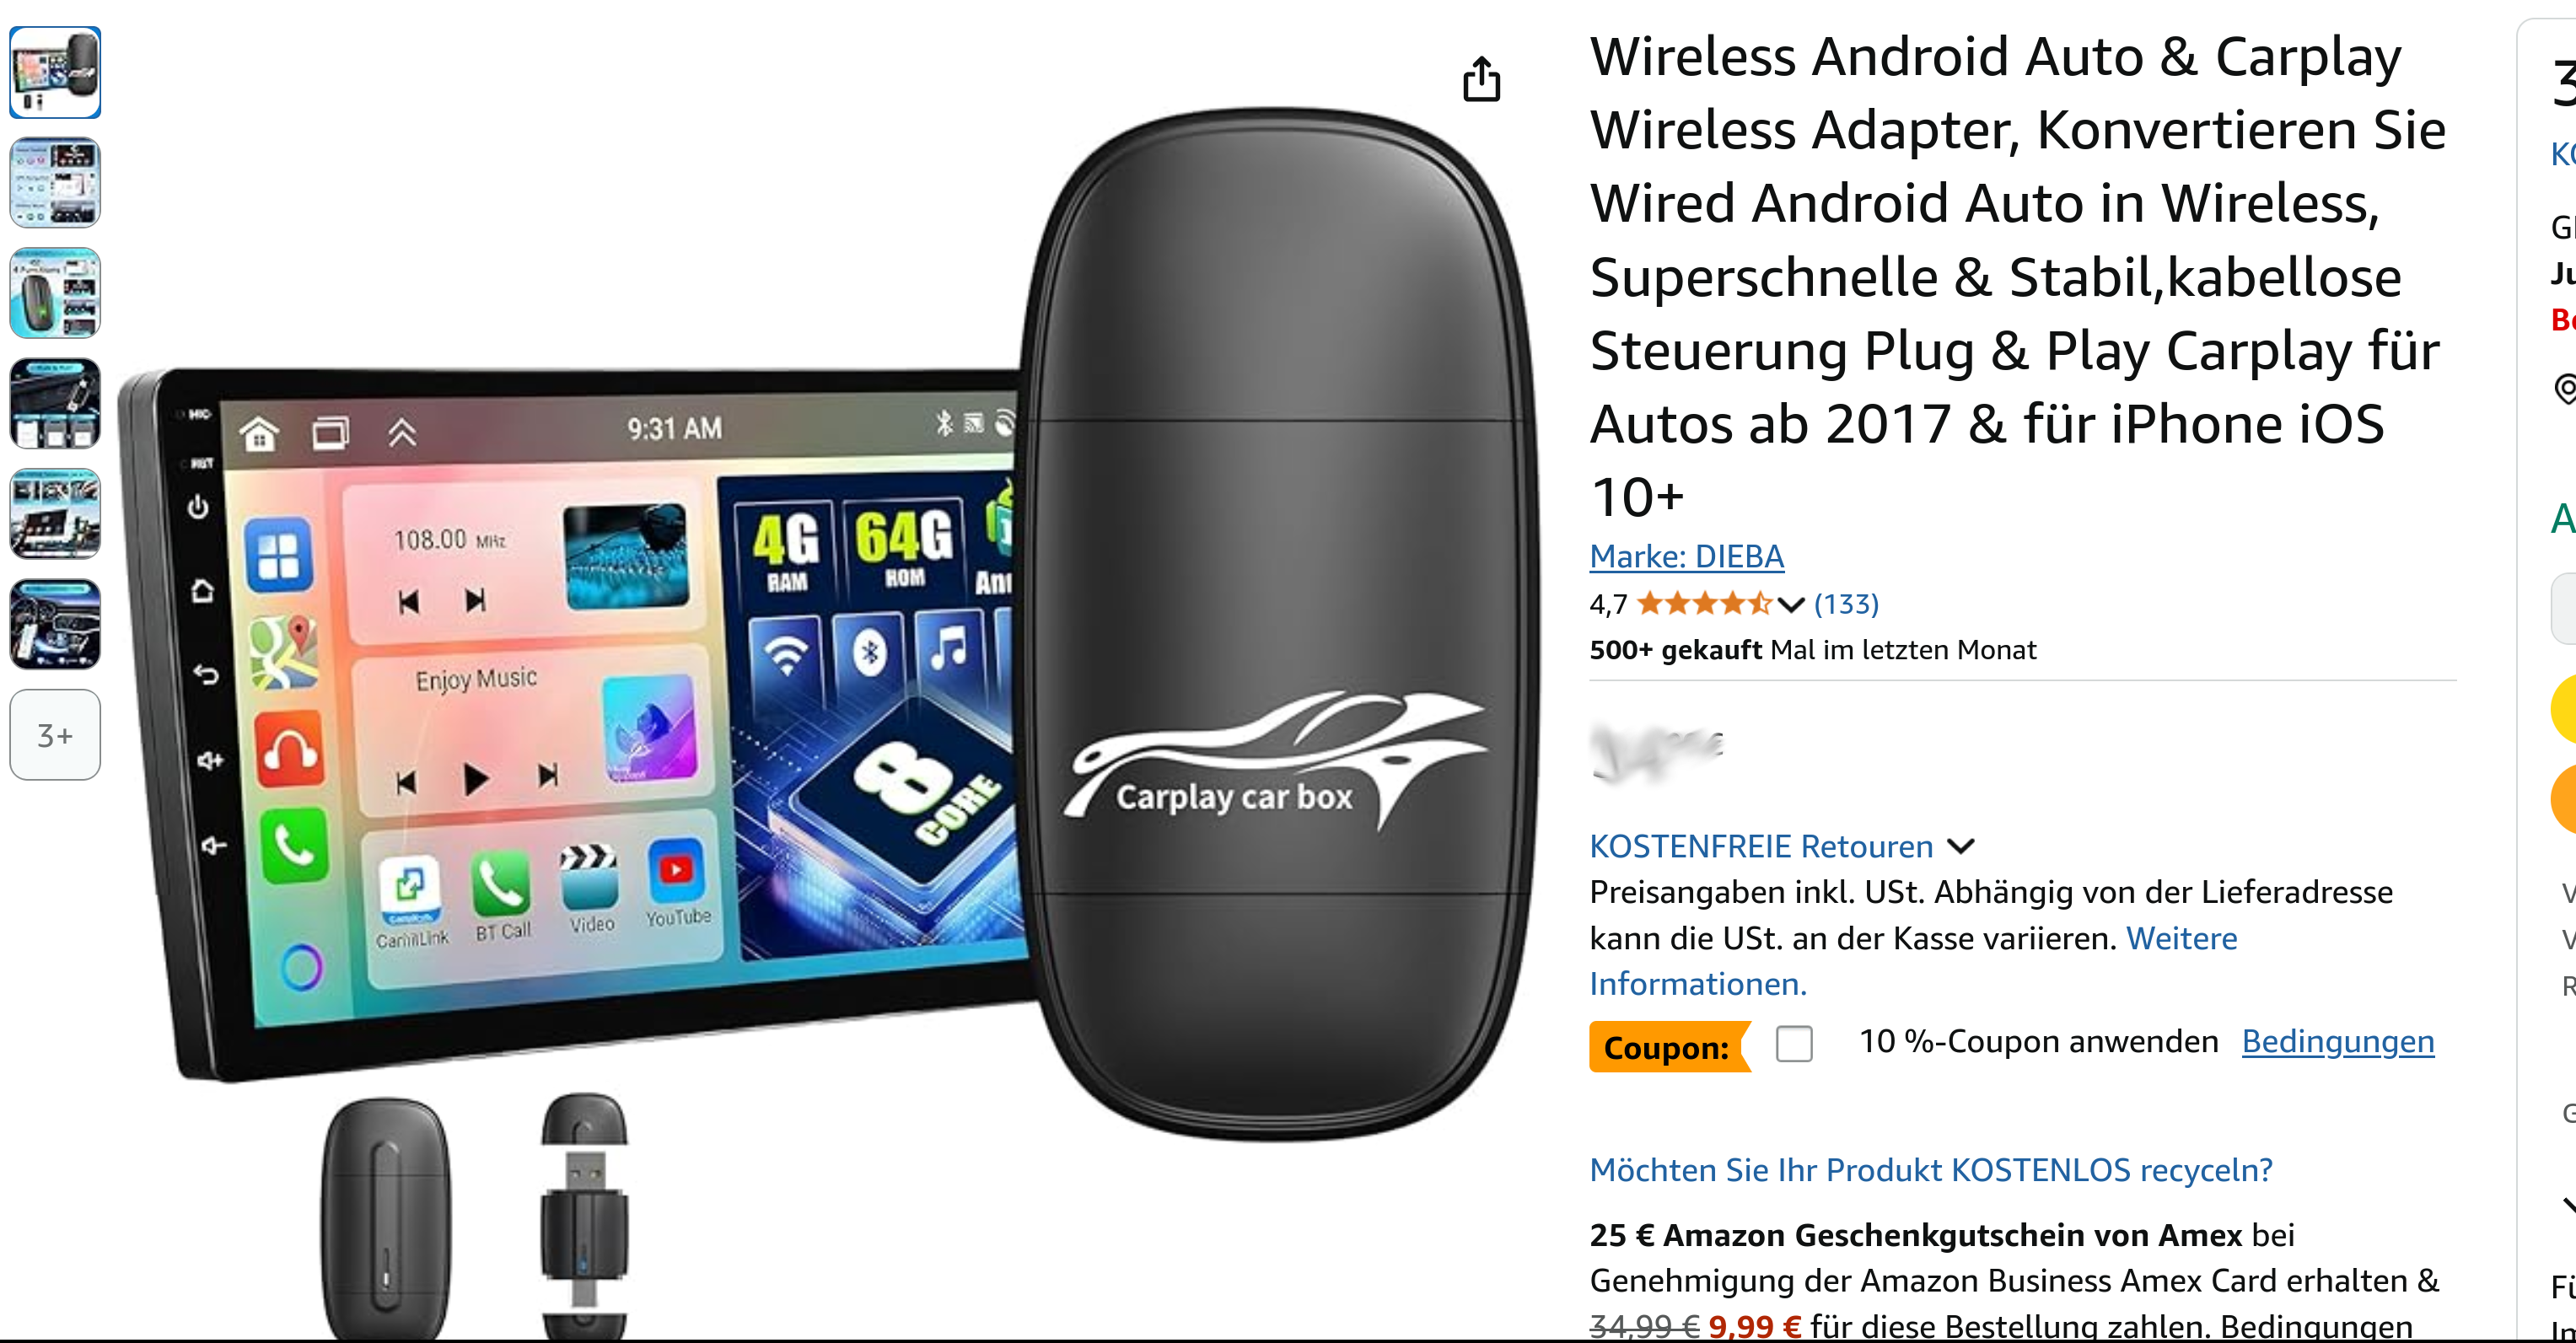
Task: Open the (133) reviews count link
Action: point(1846,604)
